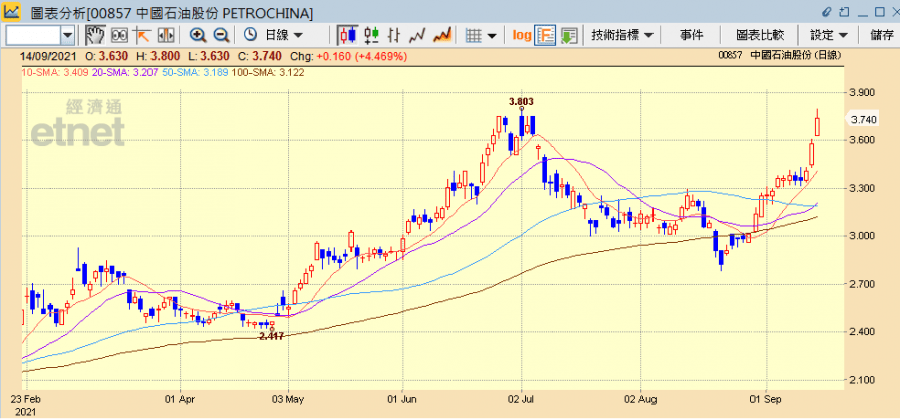Click the 3.740 current price tag
The height and width of the screenshot is (420, 900).
tap(863, 120)
